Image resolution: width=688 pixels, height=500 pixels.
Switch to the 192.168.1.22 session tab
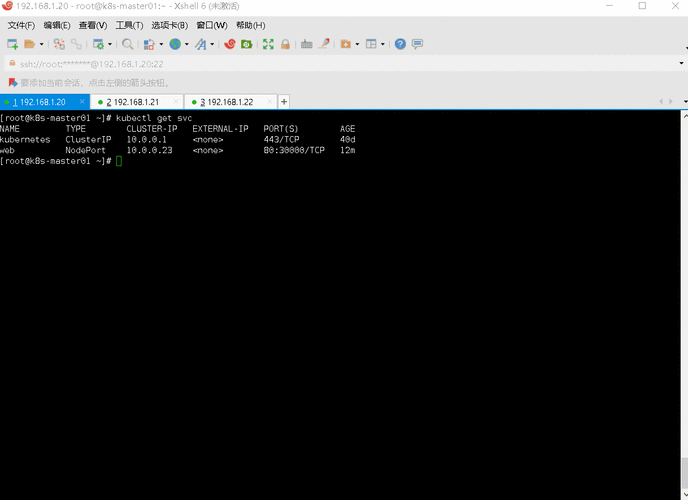229,102
